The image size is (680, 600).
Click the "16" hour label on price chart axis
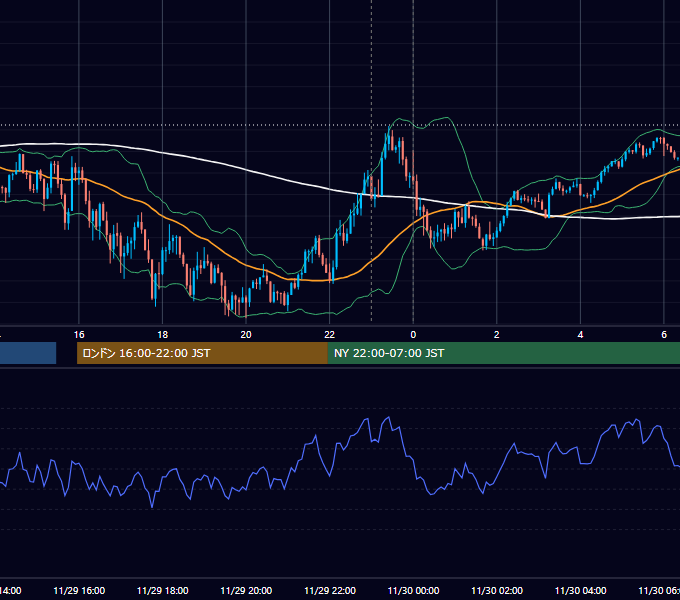tap(79, 335)
